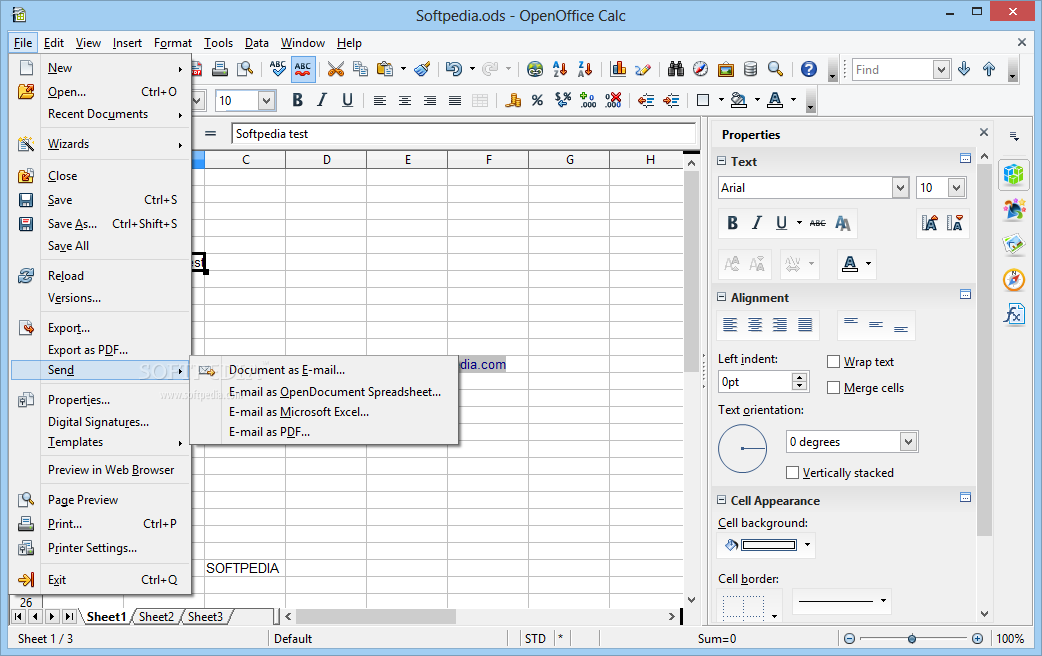This screenshot has width=1042, height=656.
Task: Click the Left indent 0pt field
Action: point(756,382)
